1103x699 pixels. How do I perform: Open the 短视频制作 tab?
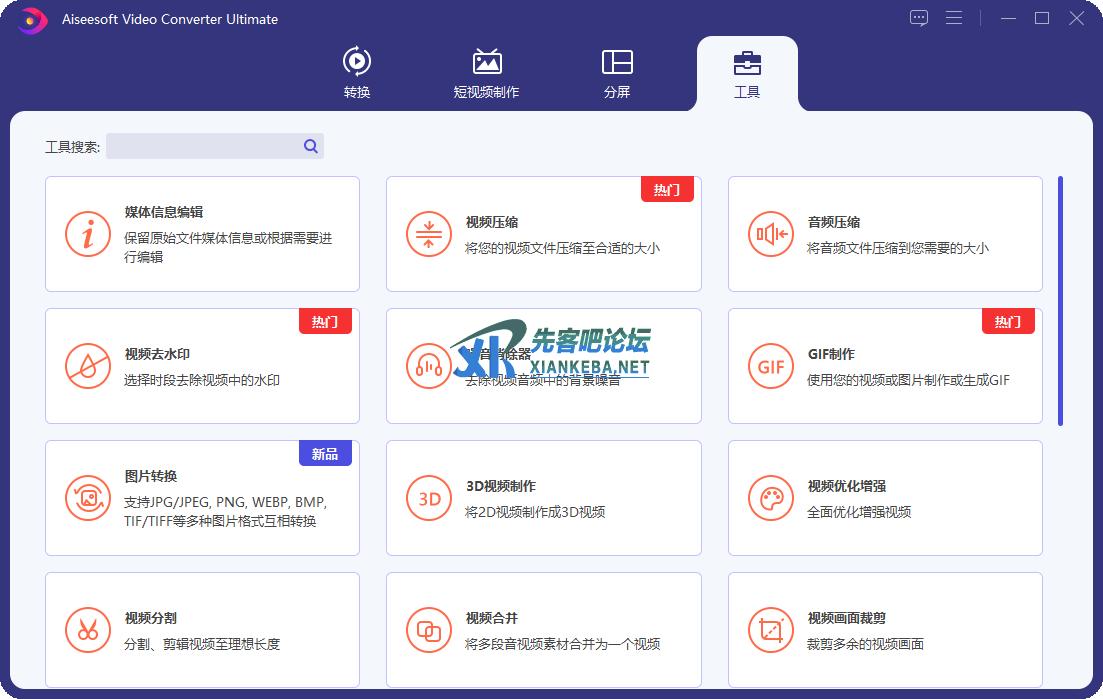[x=486, y=73]
